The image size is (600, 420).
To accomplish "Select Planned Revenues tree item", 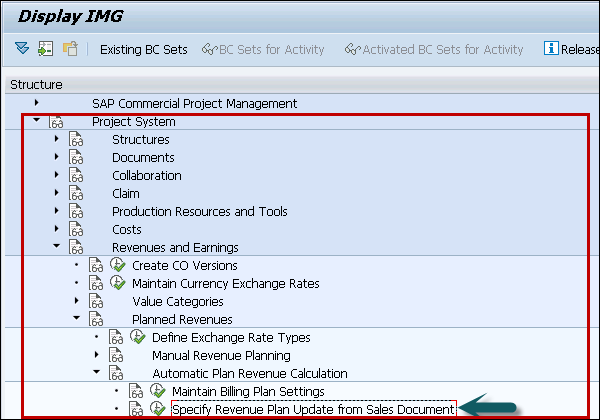I will coord(182,319).
